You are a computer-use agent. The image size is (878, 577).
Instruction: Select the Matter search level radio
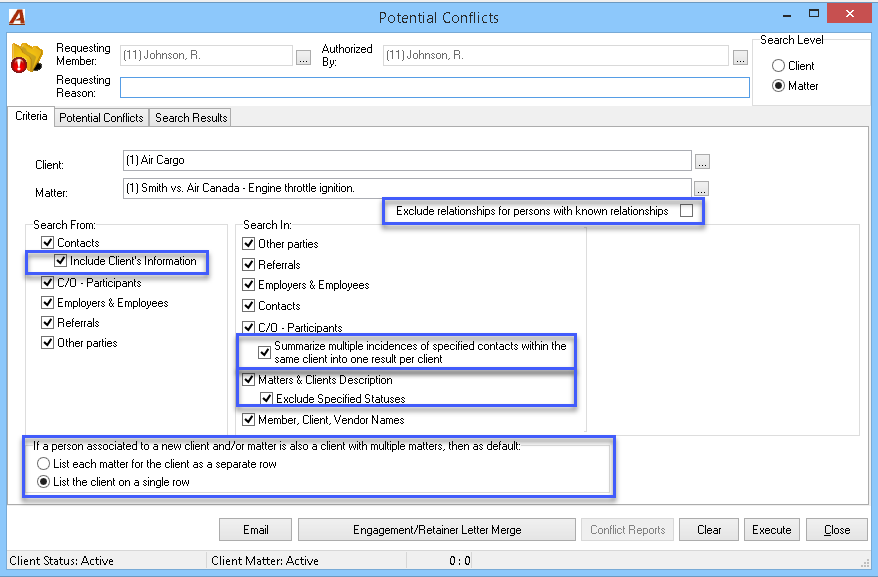click(x=778, y=86)
